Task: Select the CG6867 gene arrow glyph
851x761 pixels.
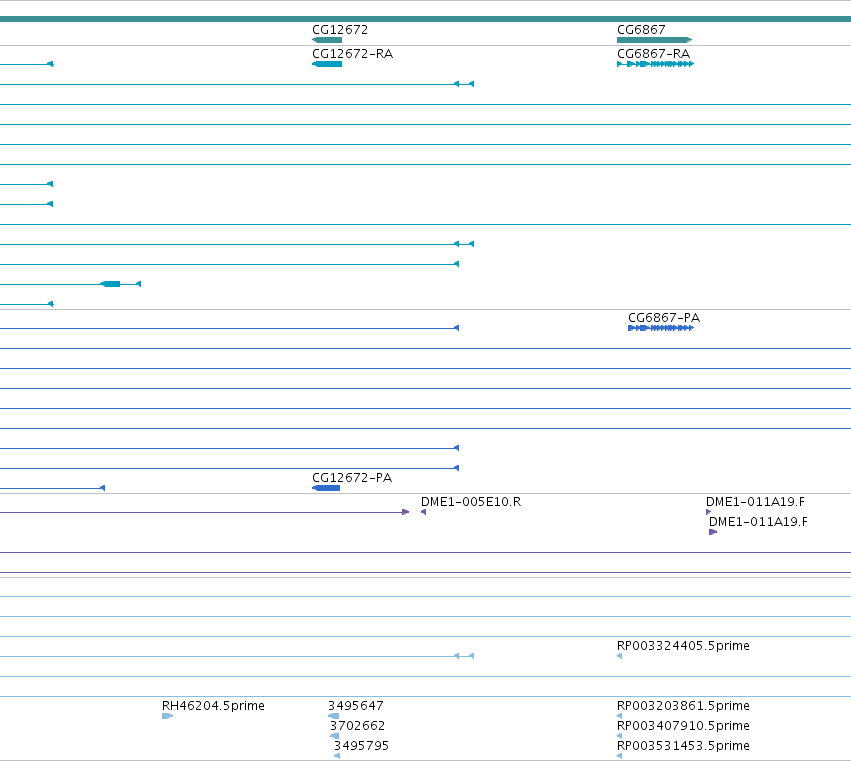Action: coord(655,40)
